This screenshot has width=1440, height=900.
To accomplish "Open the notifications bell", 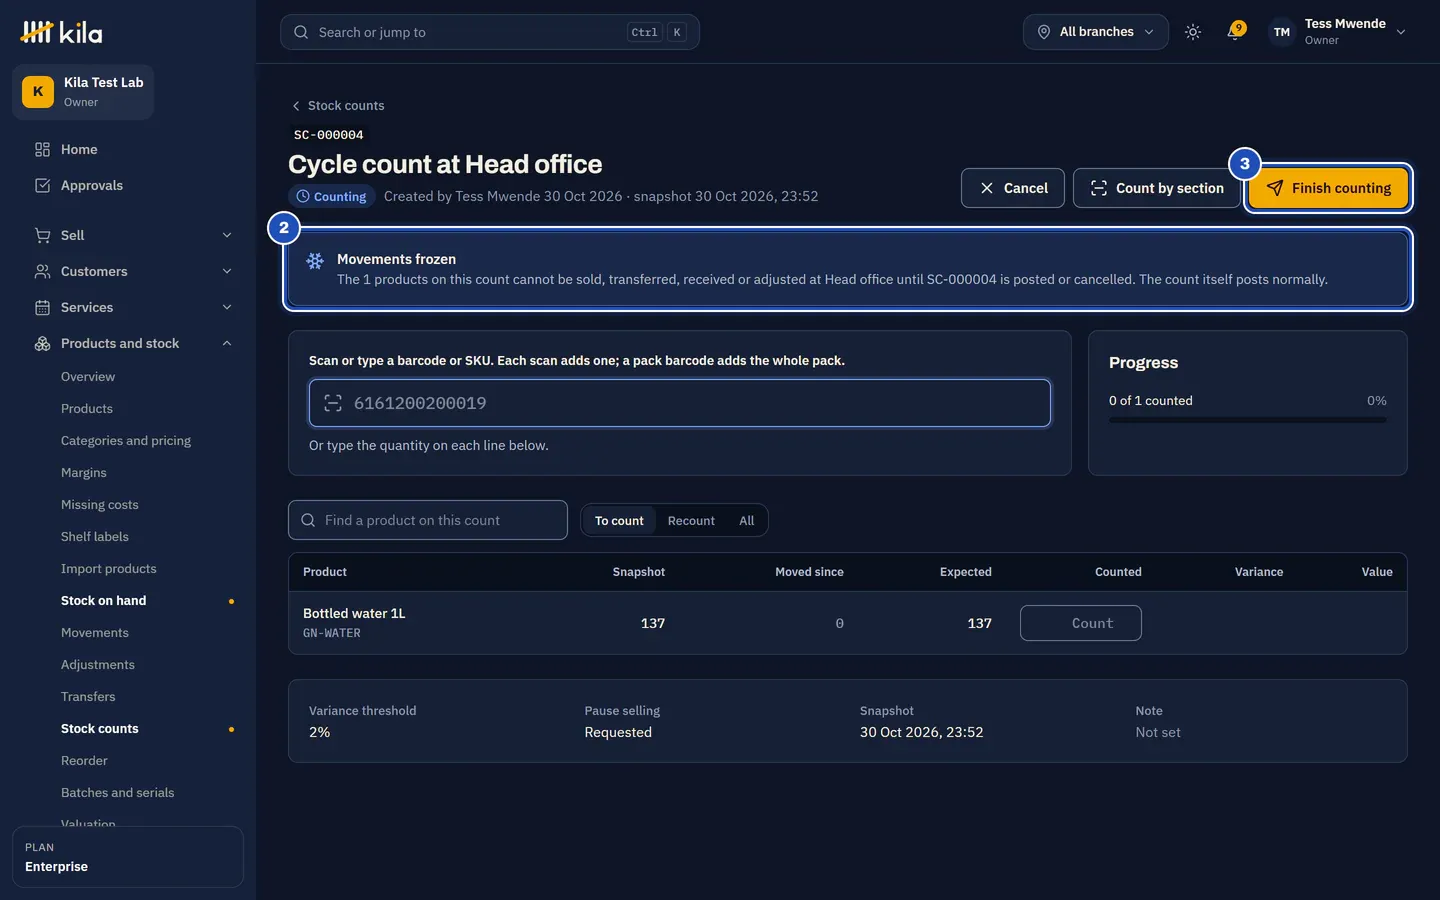I will [1235, 32].
